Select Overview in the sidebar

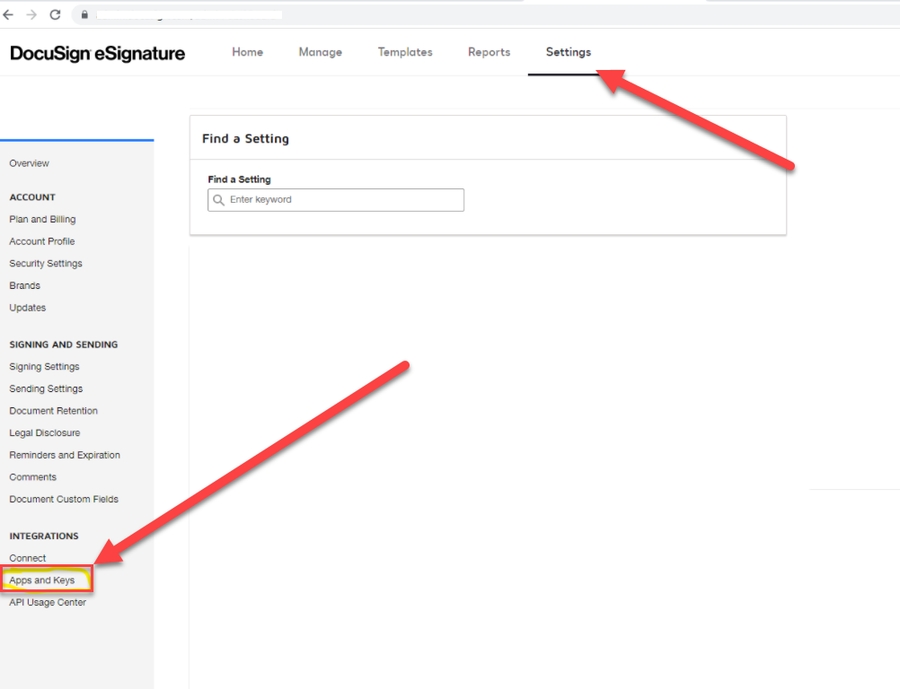coord(29,163)
